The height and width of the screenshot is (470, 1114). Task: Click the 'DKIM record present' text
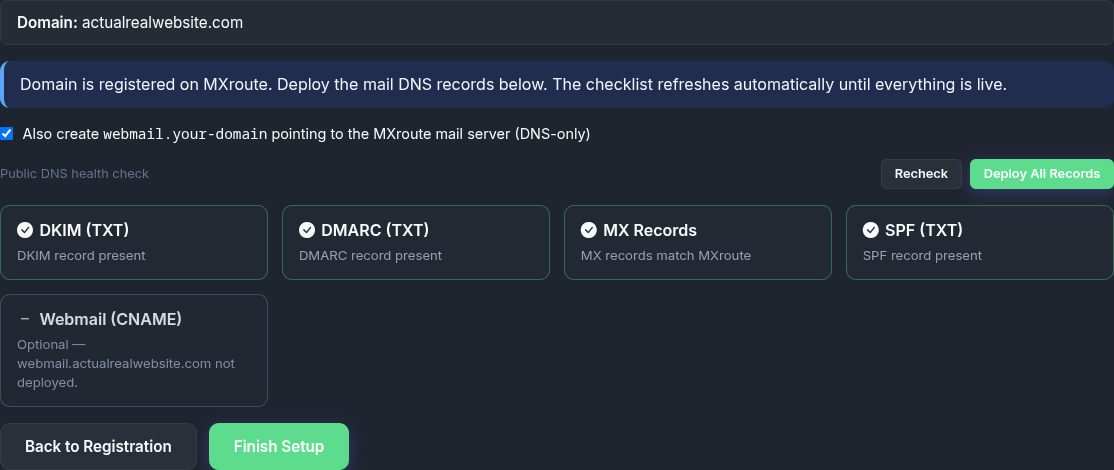pos(81,256)
